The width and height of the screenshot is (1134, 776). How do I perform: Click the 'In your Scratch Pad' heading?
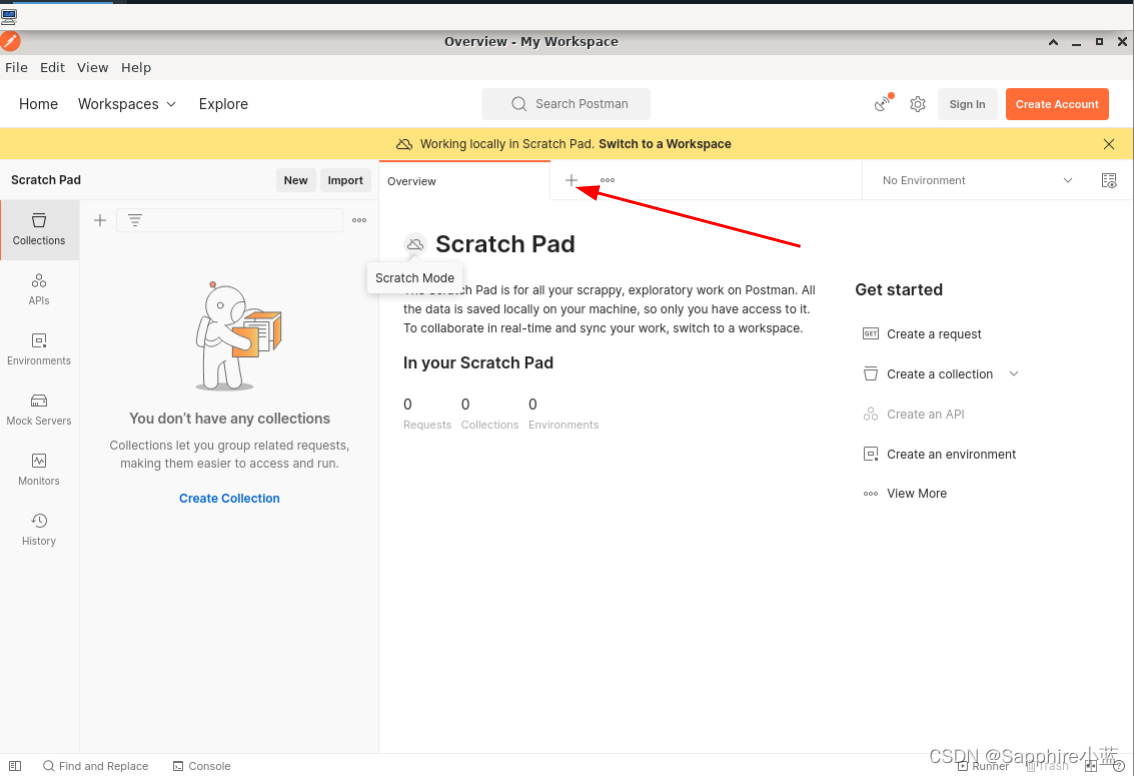click(478, 363)
